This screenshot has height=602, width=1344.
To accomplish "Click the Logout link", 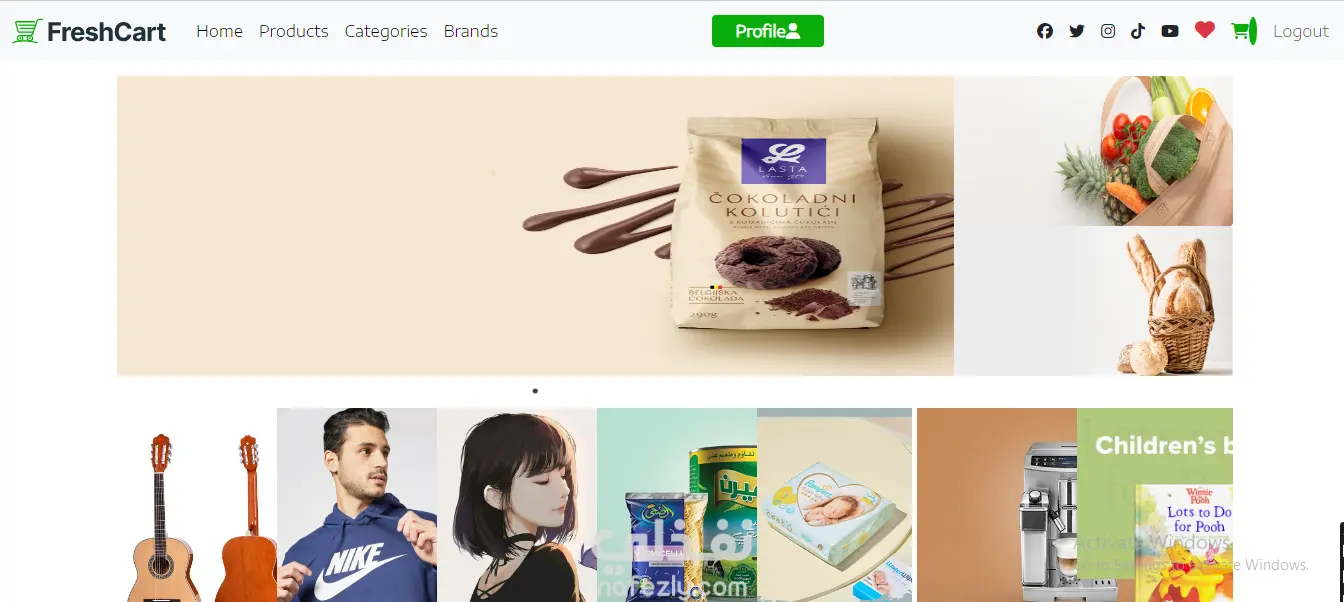I will pyautogui.click(x=1301, y=31).
